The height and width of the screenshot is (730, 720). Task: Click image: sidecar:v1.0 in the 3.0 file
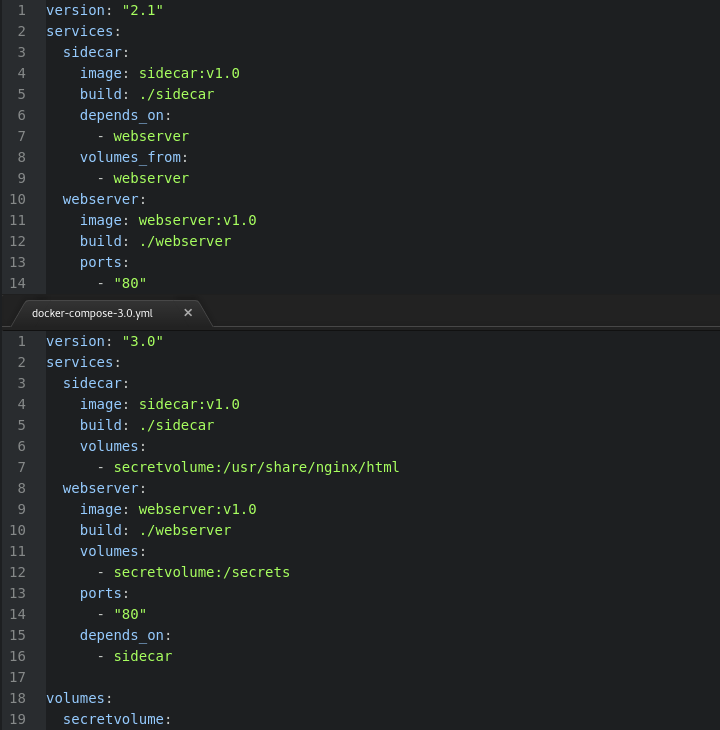coord(160,404)
